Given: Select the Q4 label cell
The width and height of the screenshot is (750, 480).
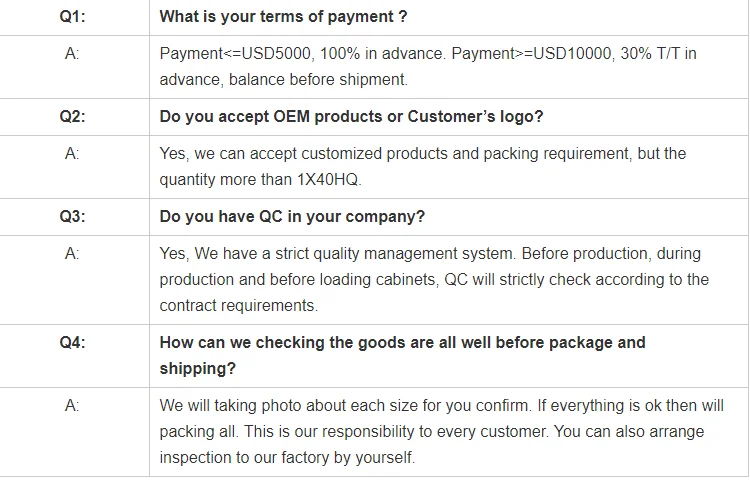Looking at the screenshot, I should (x=72, y=343).
